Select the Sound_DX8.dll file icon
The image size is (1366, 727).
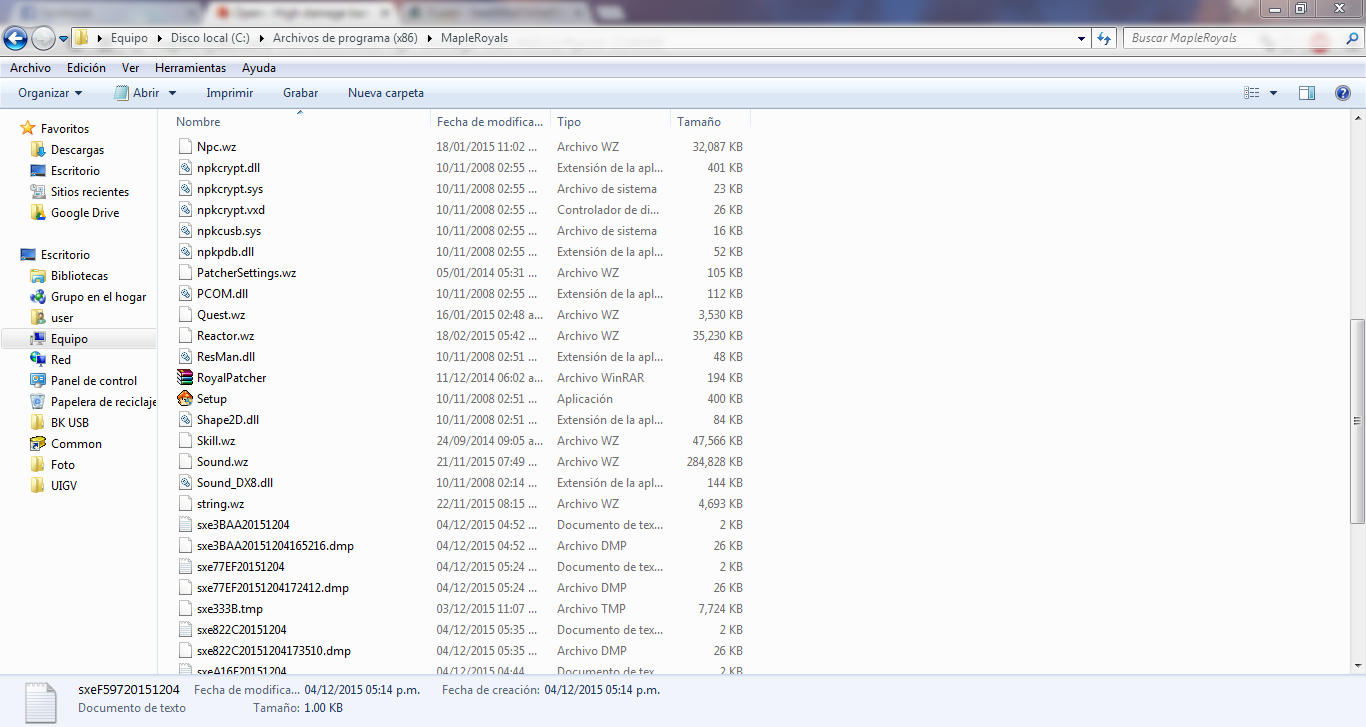click(x=185, y=482)
